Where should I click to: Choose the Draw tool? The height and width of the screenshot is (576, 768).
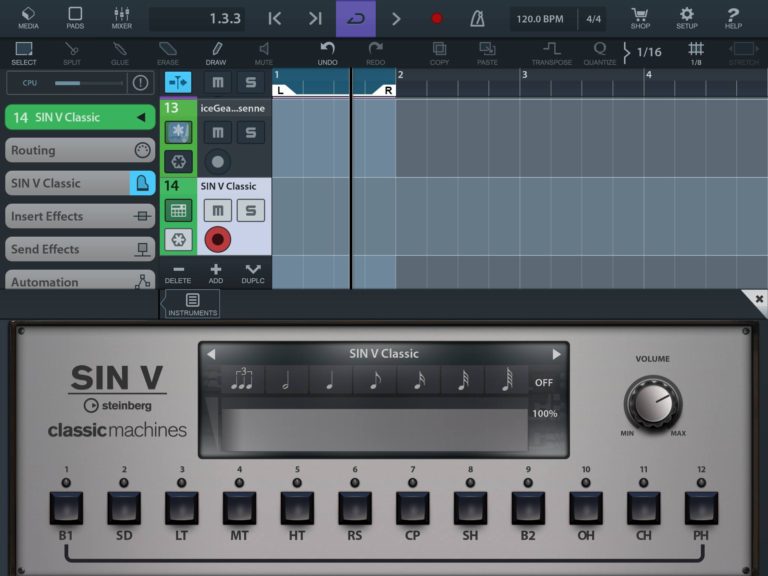point(216,53)
